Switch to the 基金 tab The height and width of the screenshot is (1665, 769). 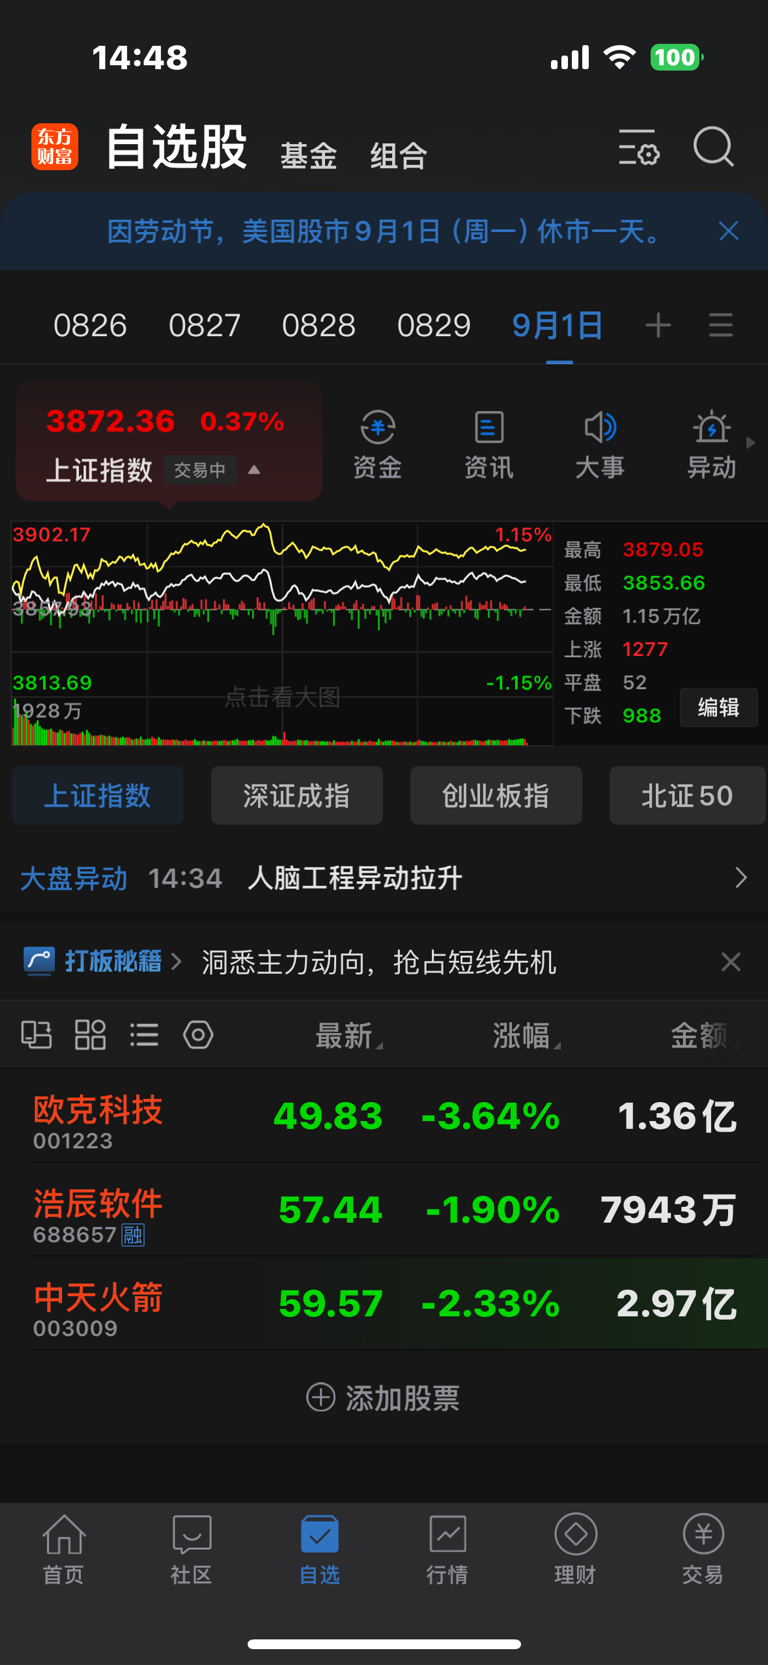point(308,156)
